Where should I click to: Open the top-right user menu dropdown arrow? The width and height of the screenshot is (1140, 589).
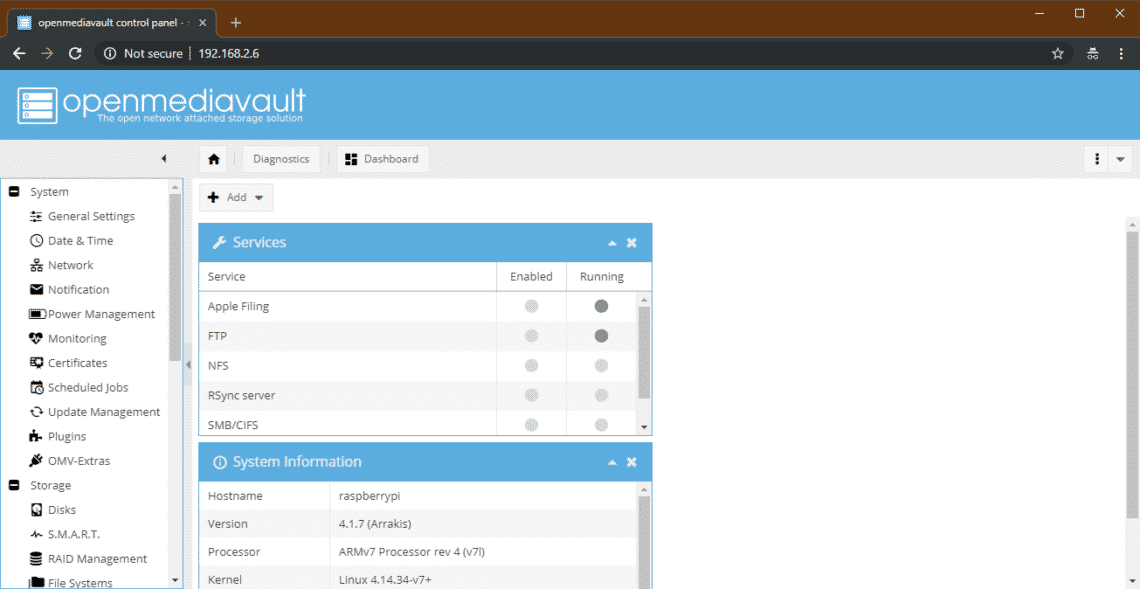(1120, 159)
